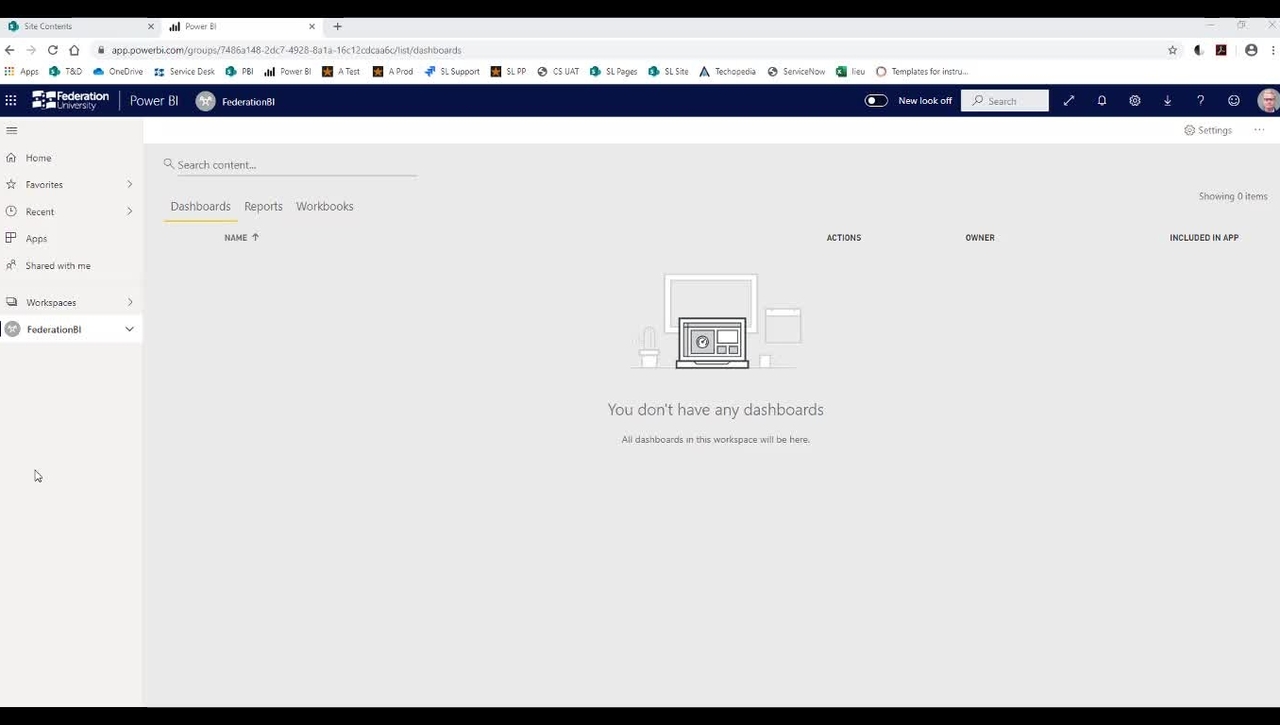Click the FederationBI workspace icon in header
Screen dimensions: 1280x725
205,101
